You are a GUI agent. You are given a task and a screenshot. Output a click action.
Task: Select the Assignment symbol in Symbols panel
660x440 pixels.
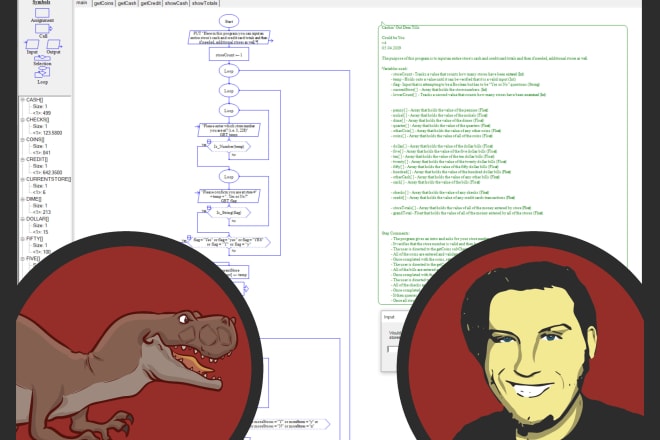coord(42,13)
